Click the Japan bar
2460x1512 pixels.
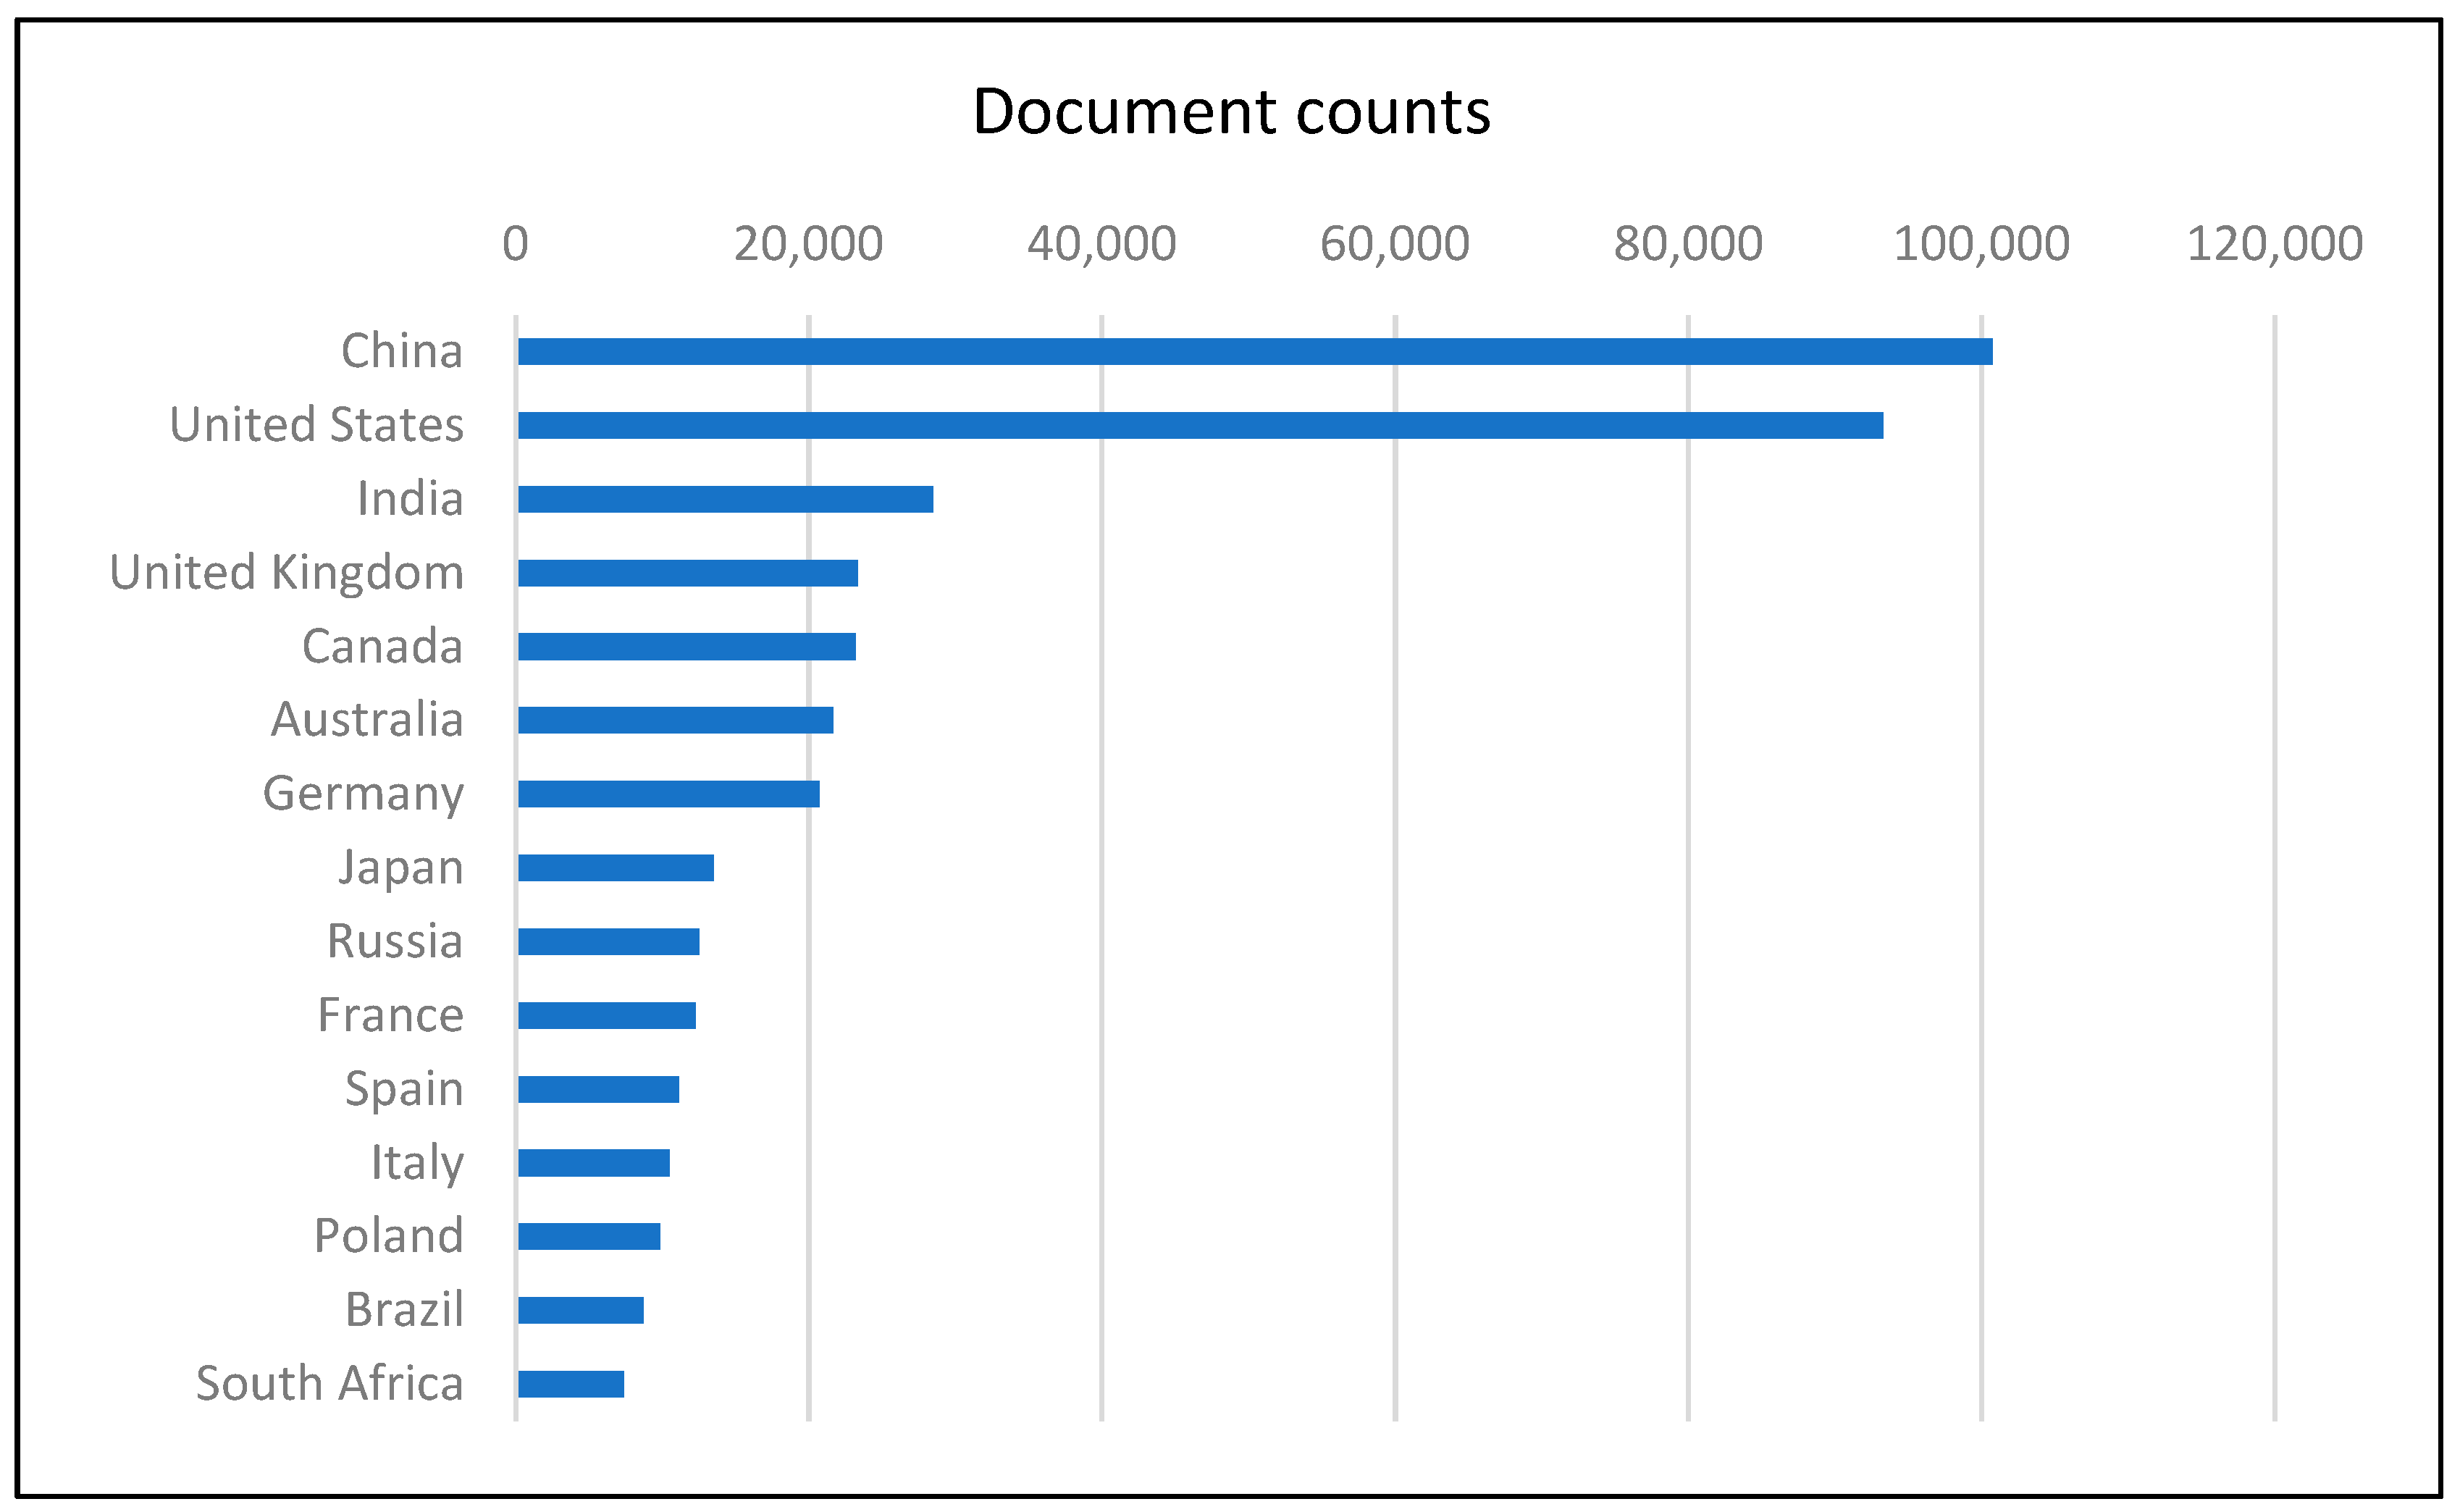pyautogui.click(x=615, y=868)
